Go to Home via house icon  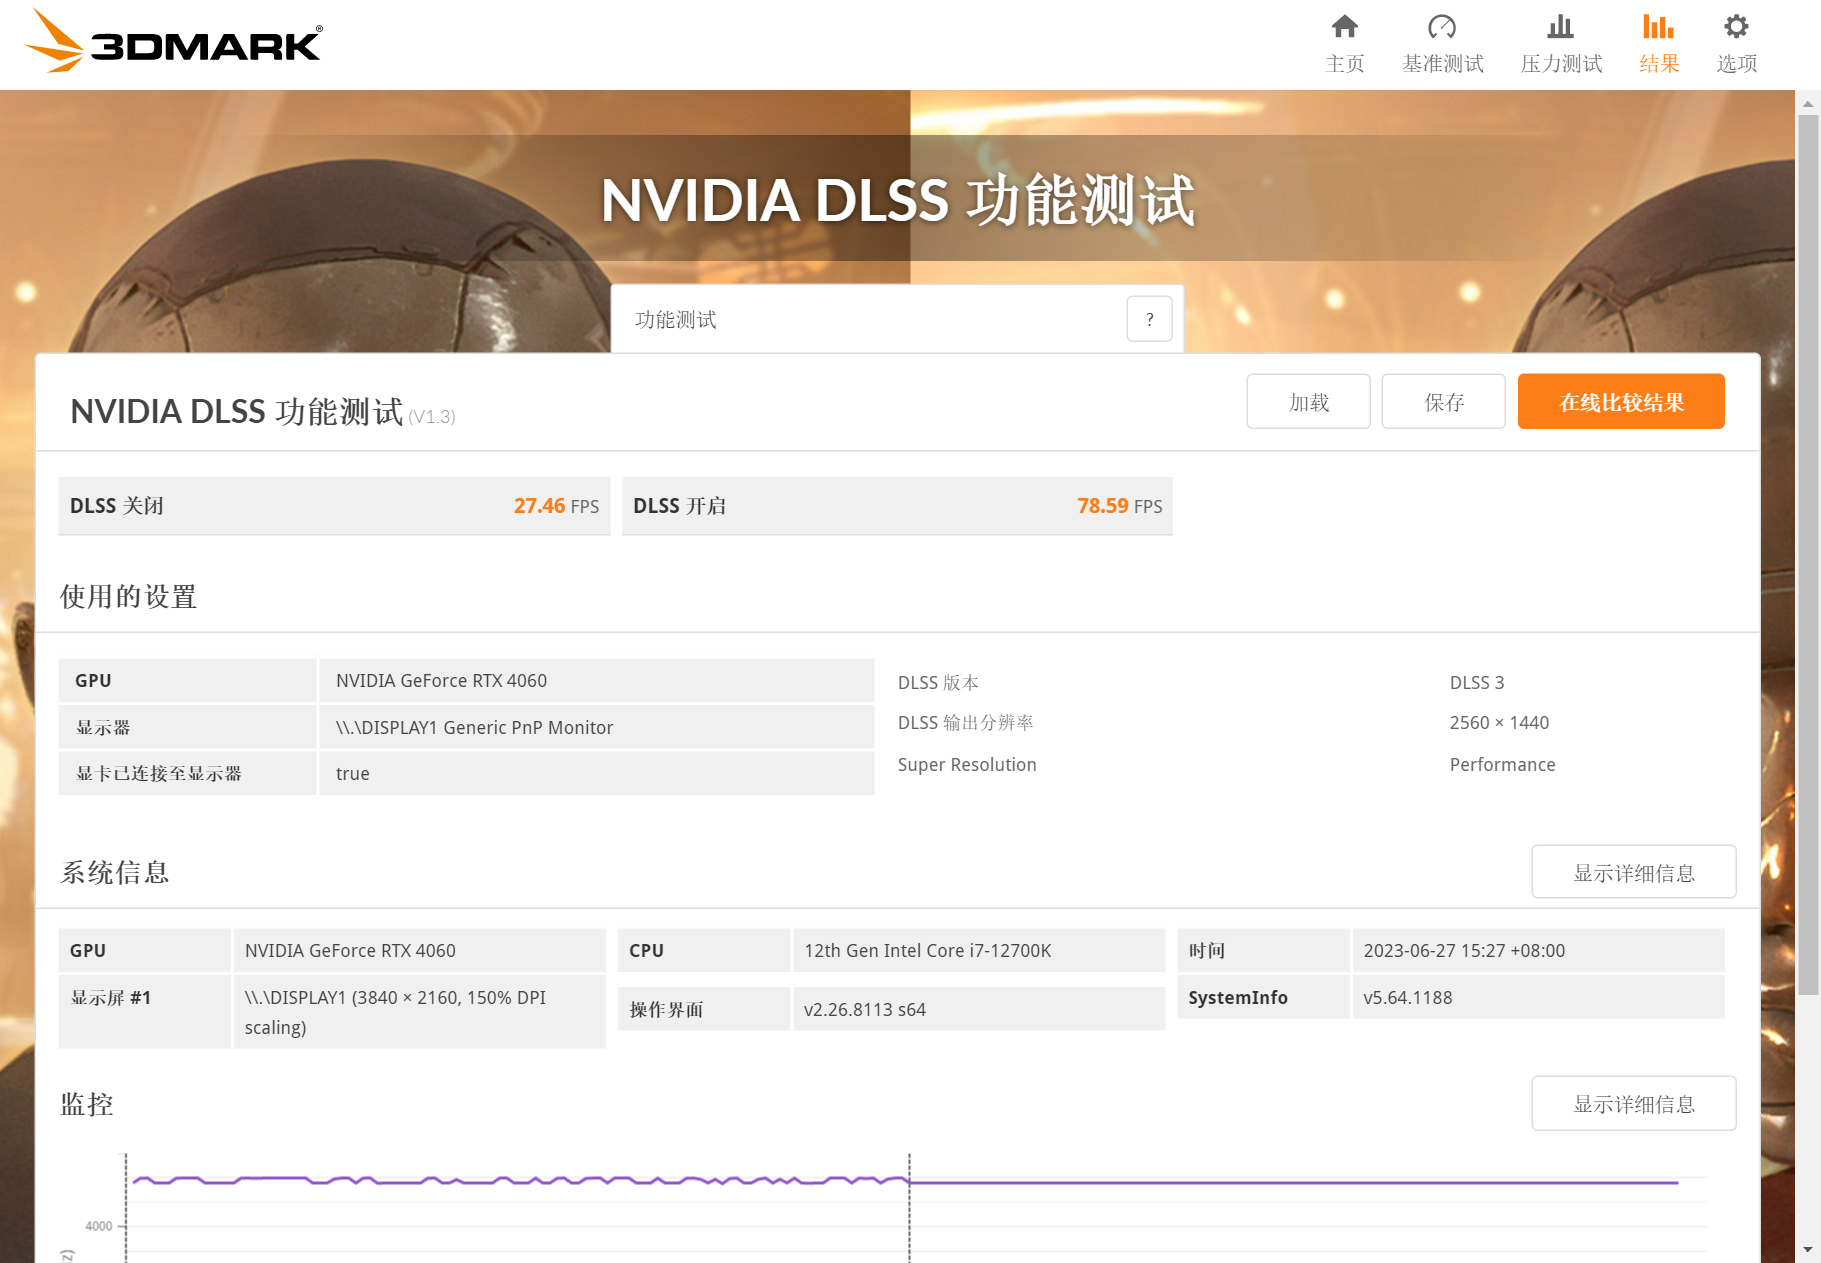[x=1344, y=27]
